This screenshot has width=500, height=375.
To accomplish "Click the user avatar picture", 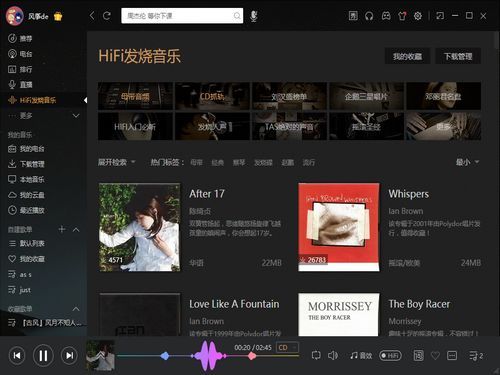I will point(15,16).
